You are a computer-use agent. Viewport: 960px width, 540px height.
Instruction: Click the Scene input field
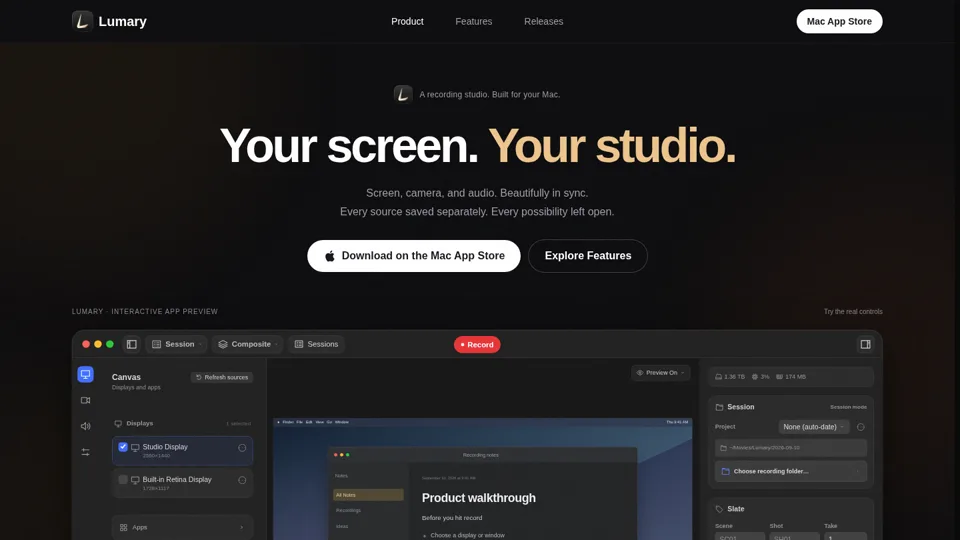click(740, 537)
